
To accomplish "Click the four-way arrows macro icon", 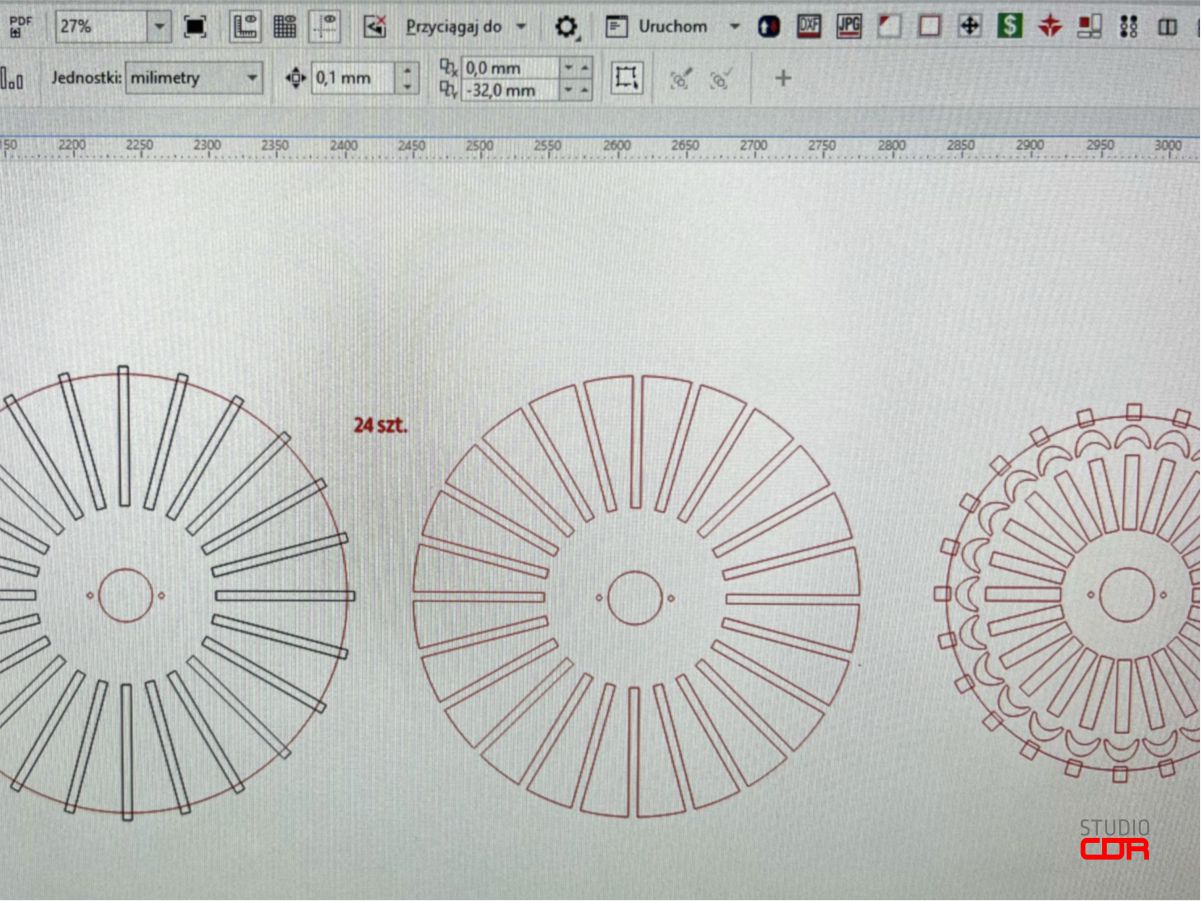I will 969,26.
